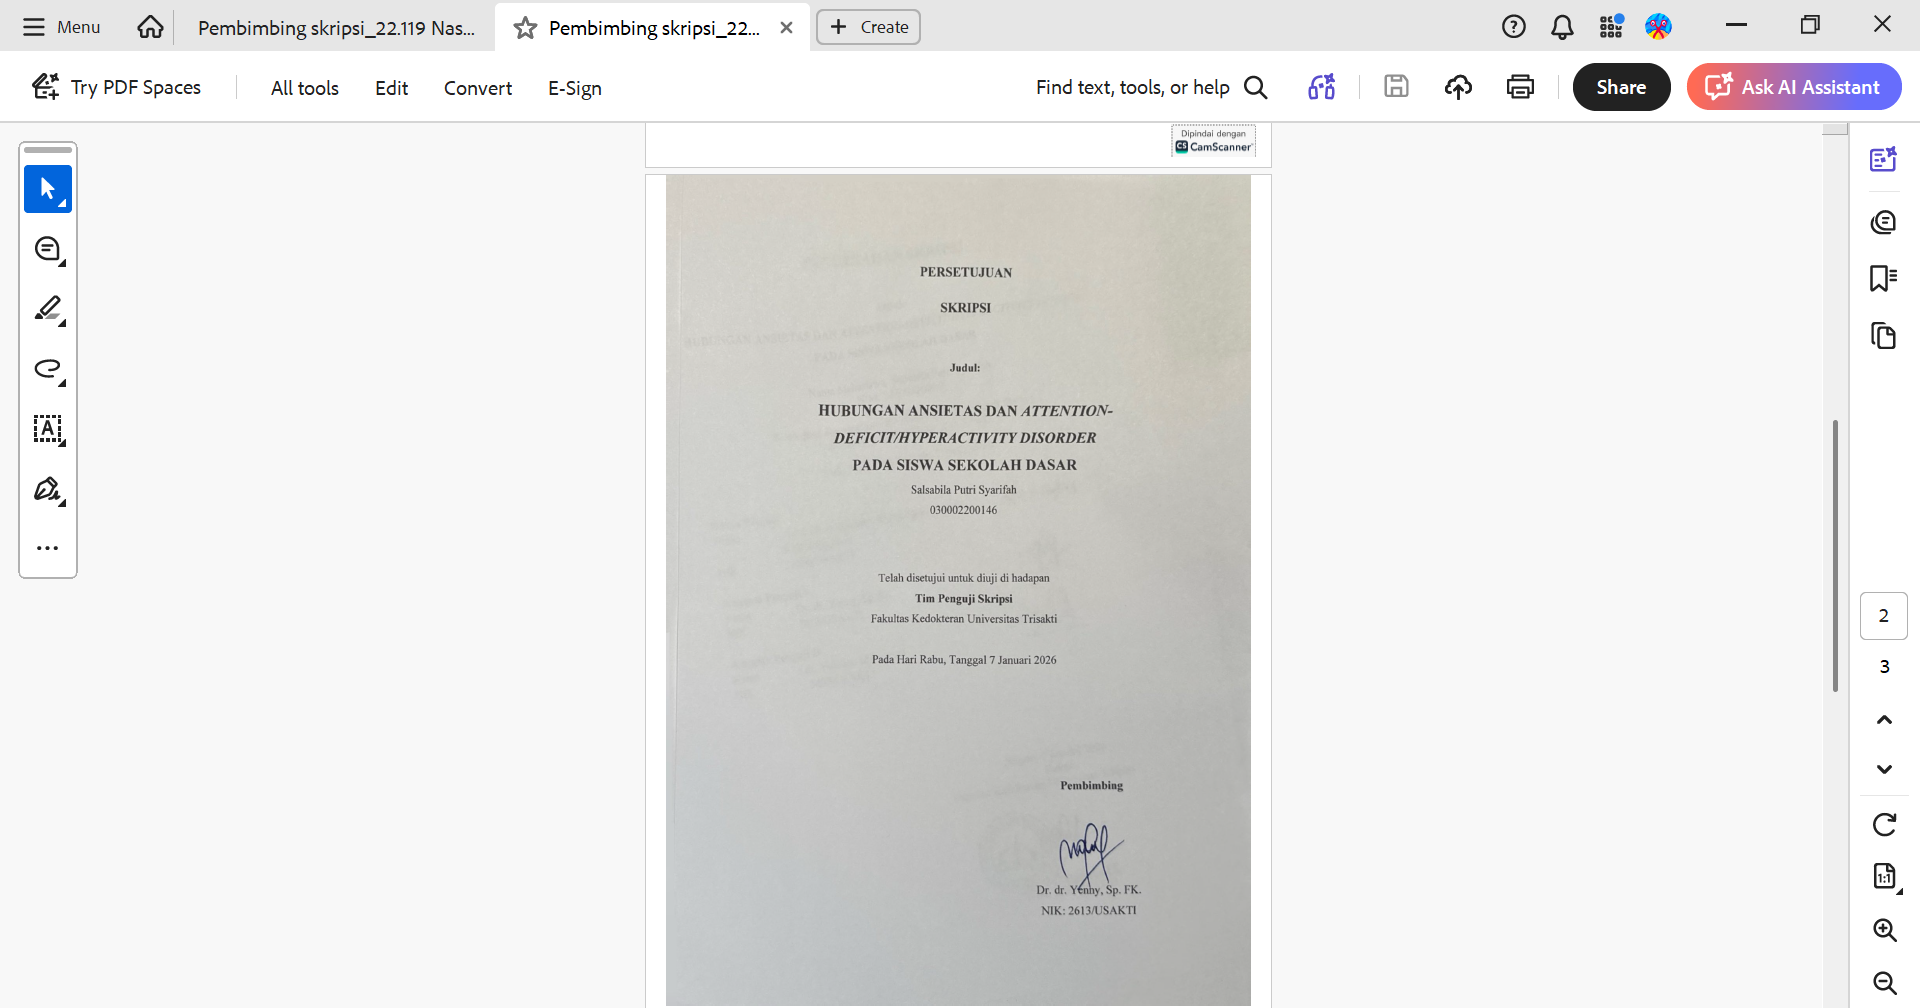Zoom out of the document
Screen dimensions: 1920x1008
pyautogui.click(x=1884, y=982)
